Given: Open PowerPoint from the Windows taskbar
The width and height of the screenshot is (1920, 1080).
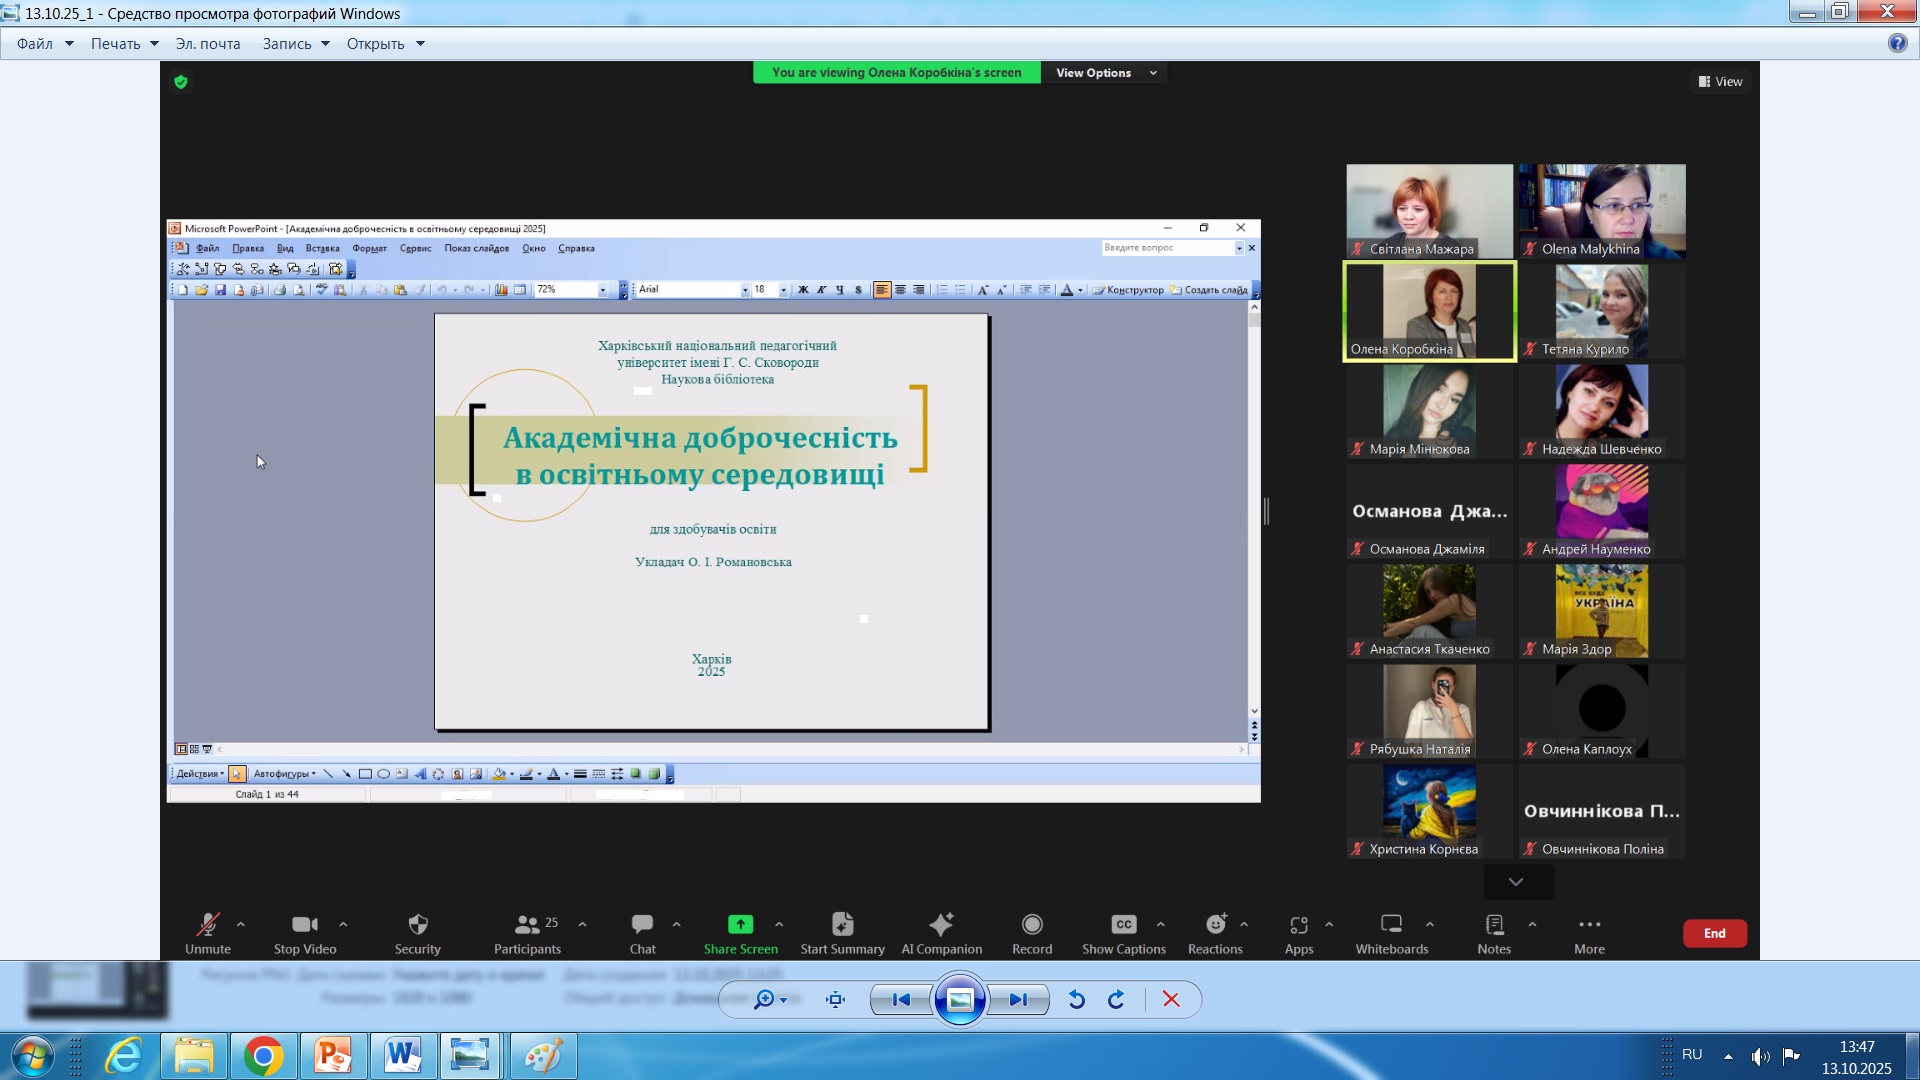Looking at the screenshot, I should click(333, 1056).
